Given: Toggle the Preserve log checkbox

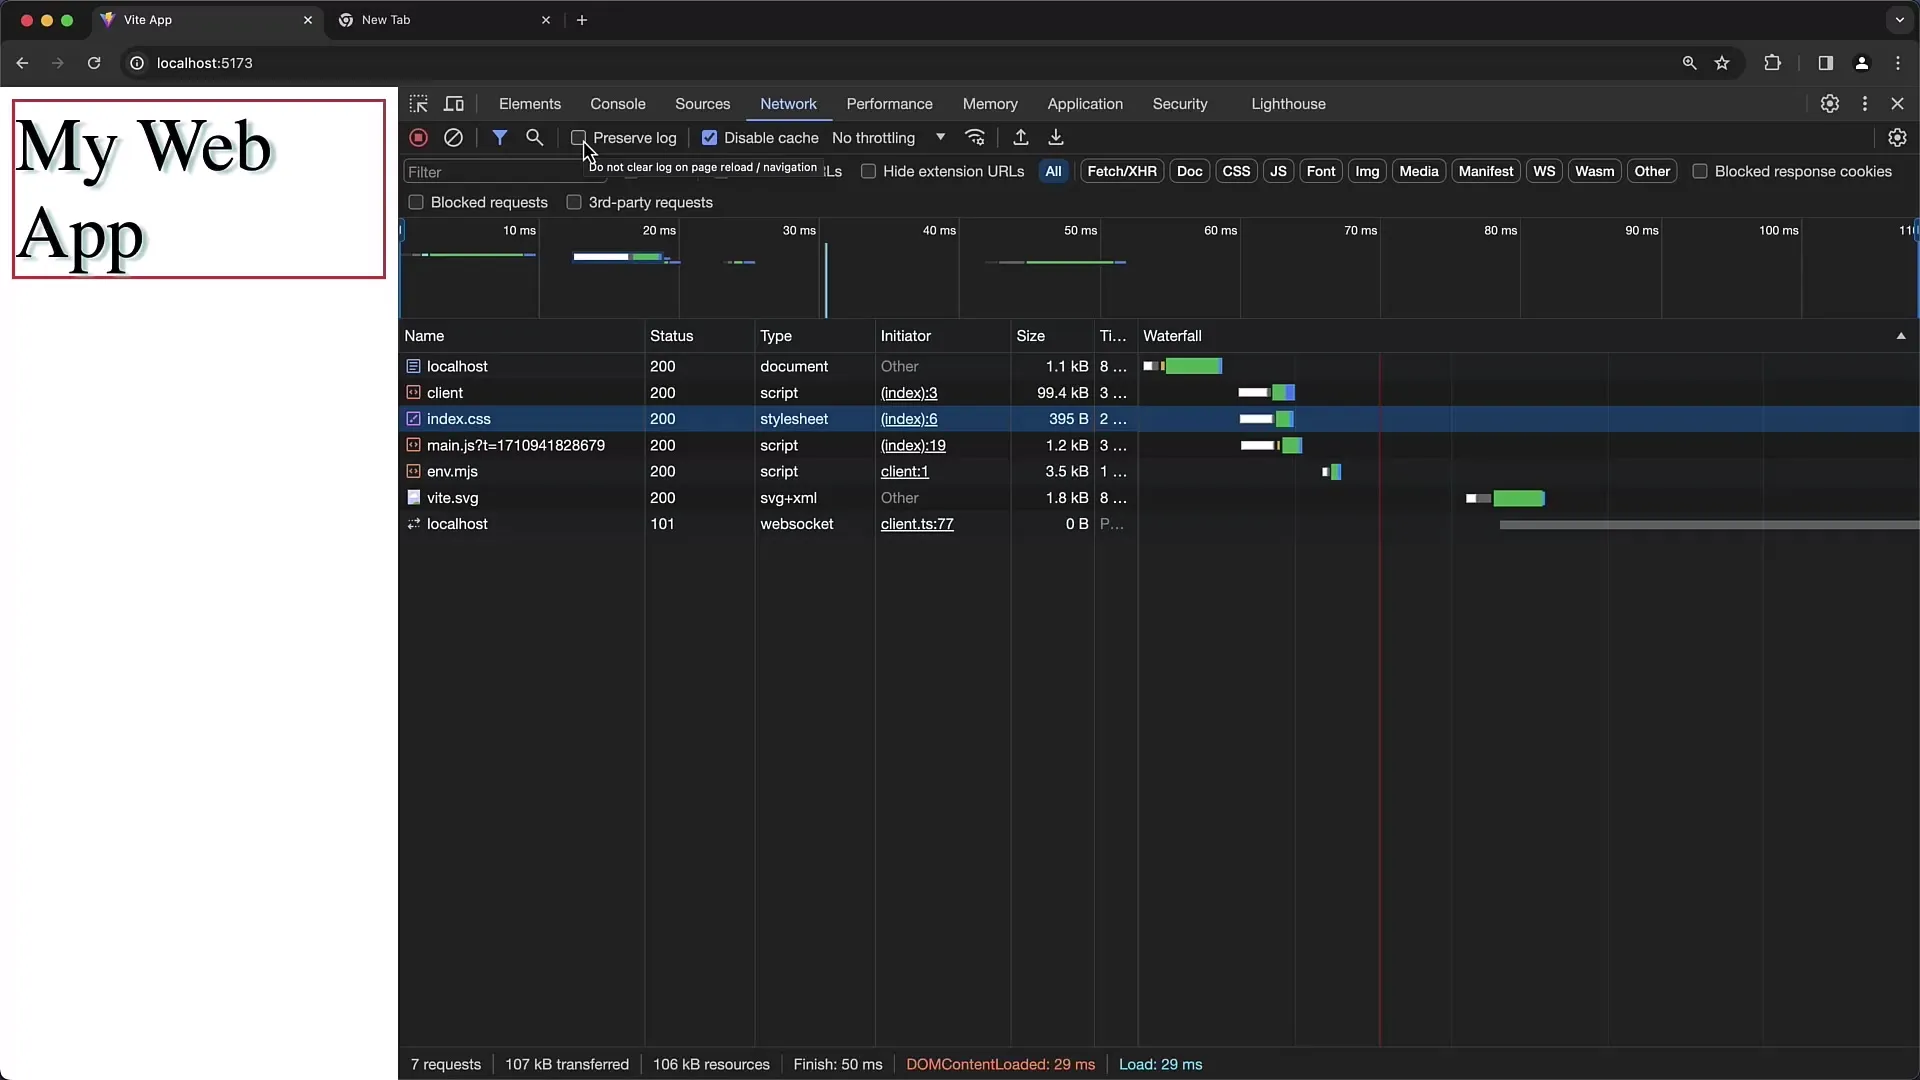Looking at the screenshot, I should [x=579, y=137].
